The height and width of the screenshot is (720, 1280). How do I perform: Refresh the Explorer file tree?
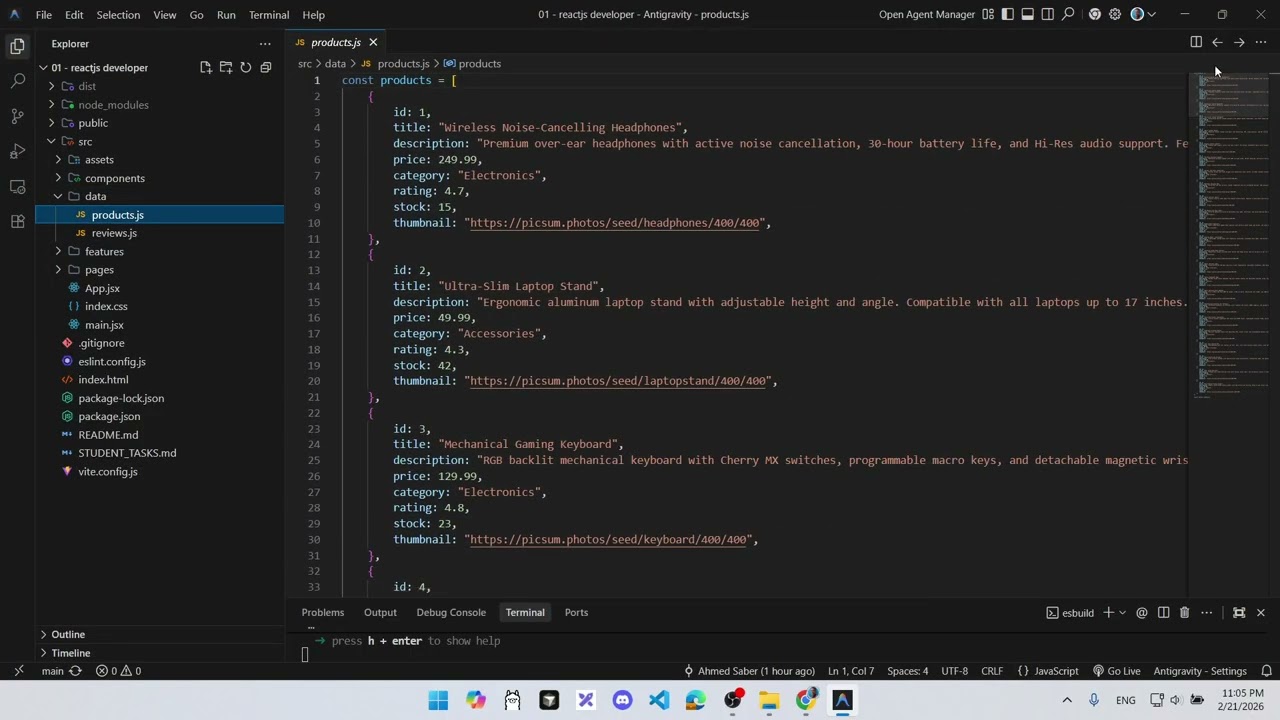coord(245,67)
